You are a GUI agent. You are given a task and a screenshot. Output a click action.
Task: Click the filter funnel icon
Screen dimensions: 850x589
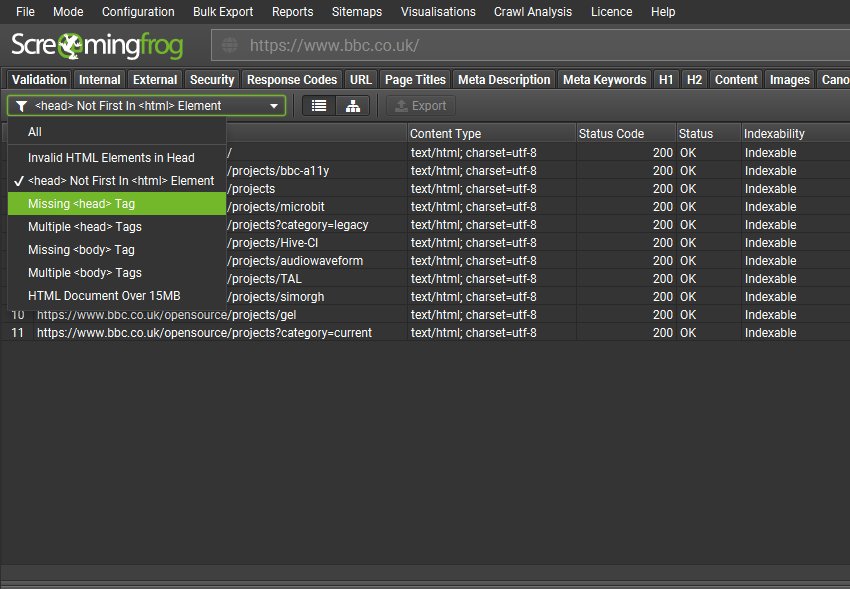21,106
